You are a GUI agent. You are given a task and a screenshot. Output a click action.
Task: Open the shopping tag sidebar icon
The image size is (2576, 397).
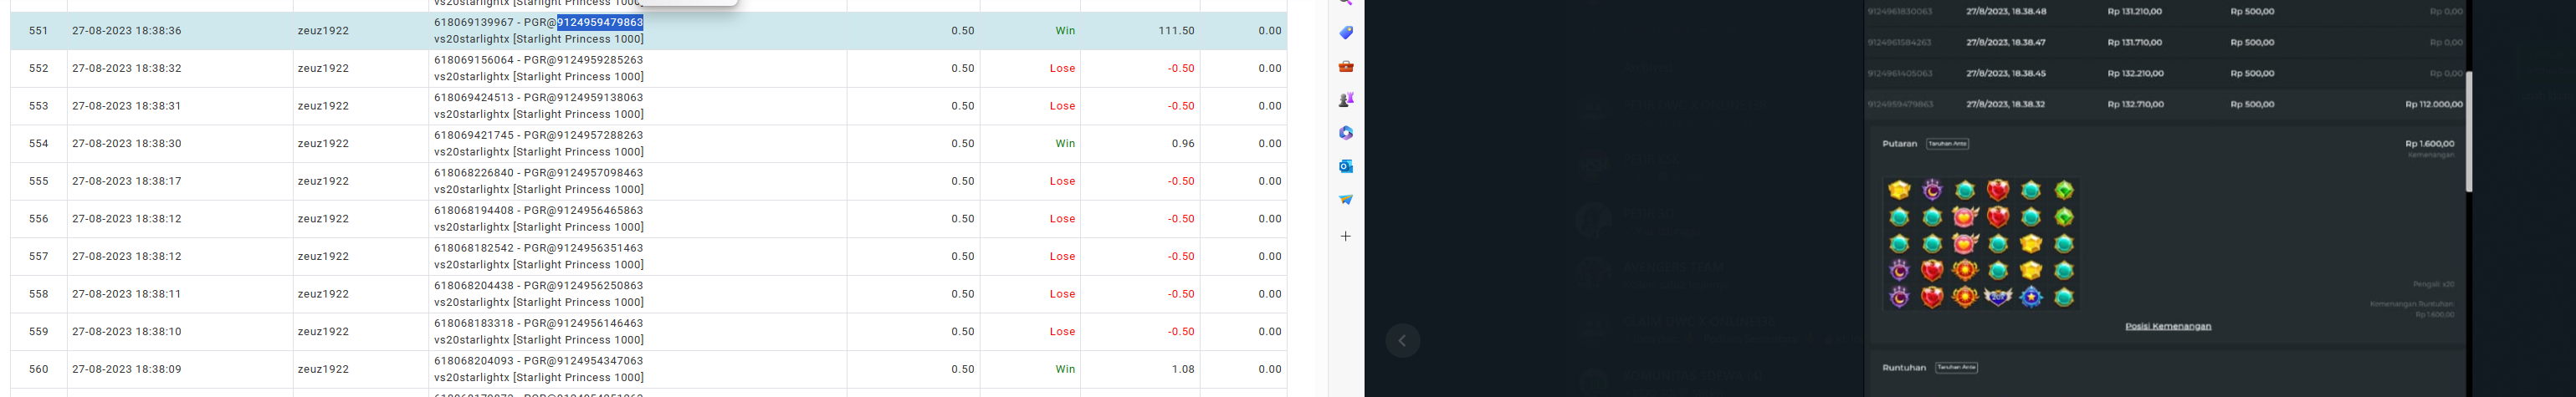coord(1346,33)
